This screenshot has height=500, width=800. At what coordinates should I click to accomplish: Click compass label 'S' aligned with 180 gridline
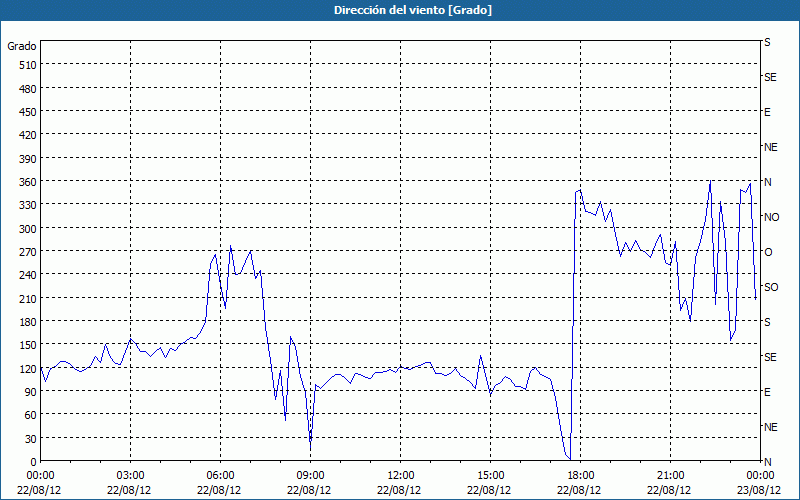(767, 322)
